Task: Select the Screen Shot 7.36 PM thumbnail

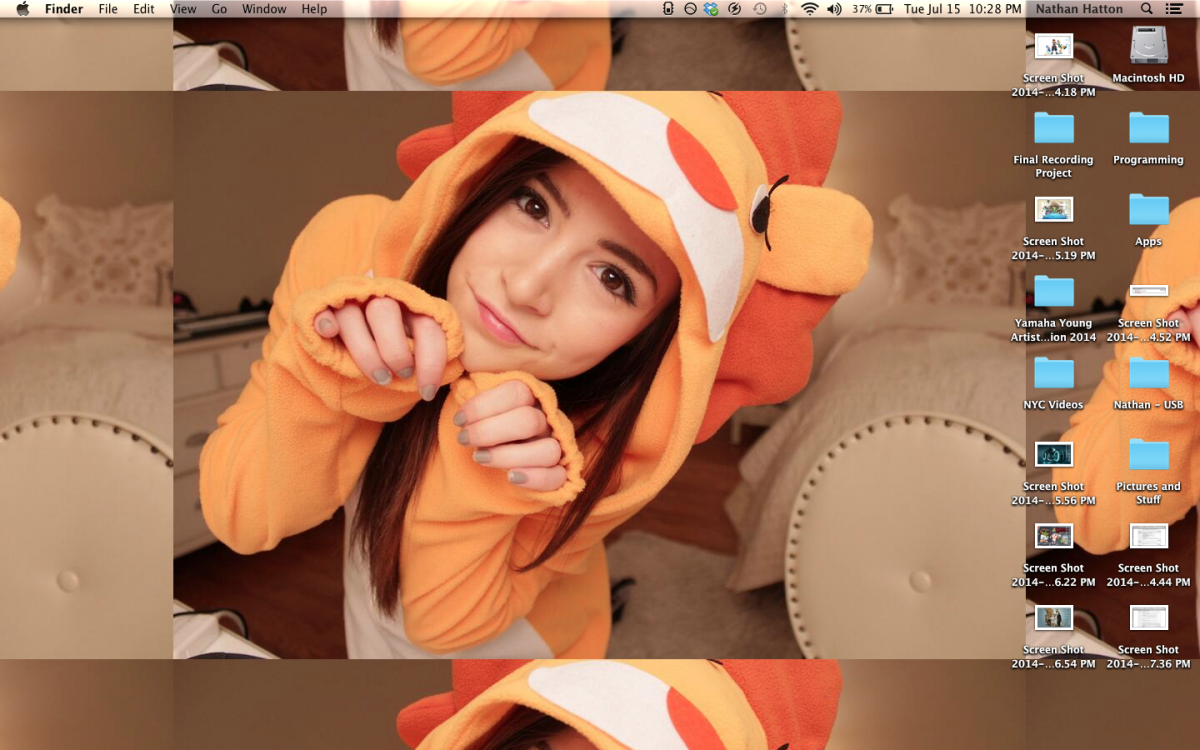Action: point(1148,618)
